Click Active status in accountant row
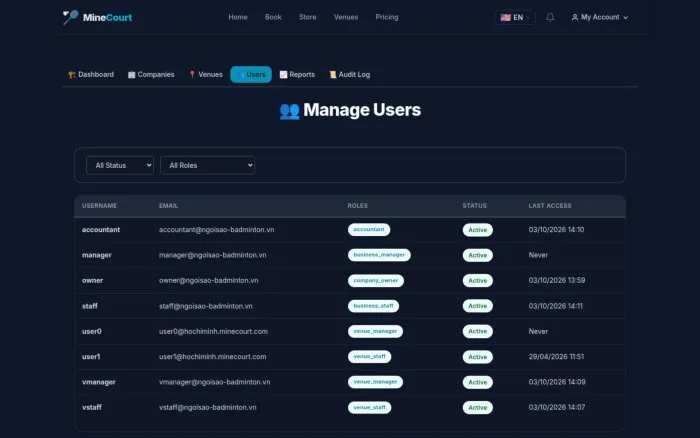The width and height of the screenshot is (700, 438). (x=477, y=230)
